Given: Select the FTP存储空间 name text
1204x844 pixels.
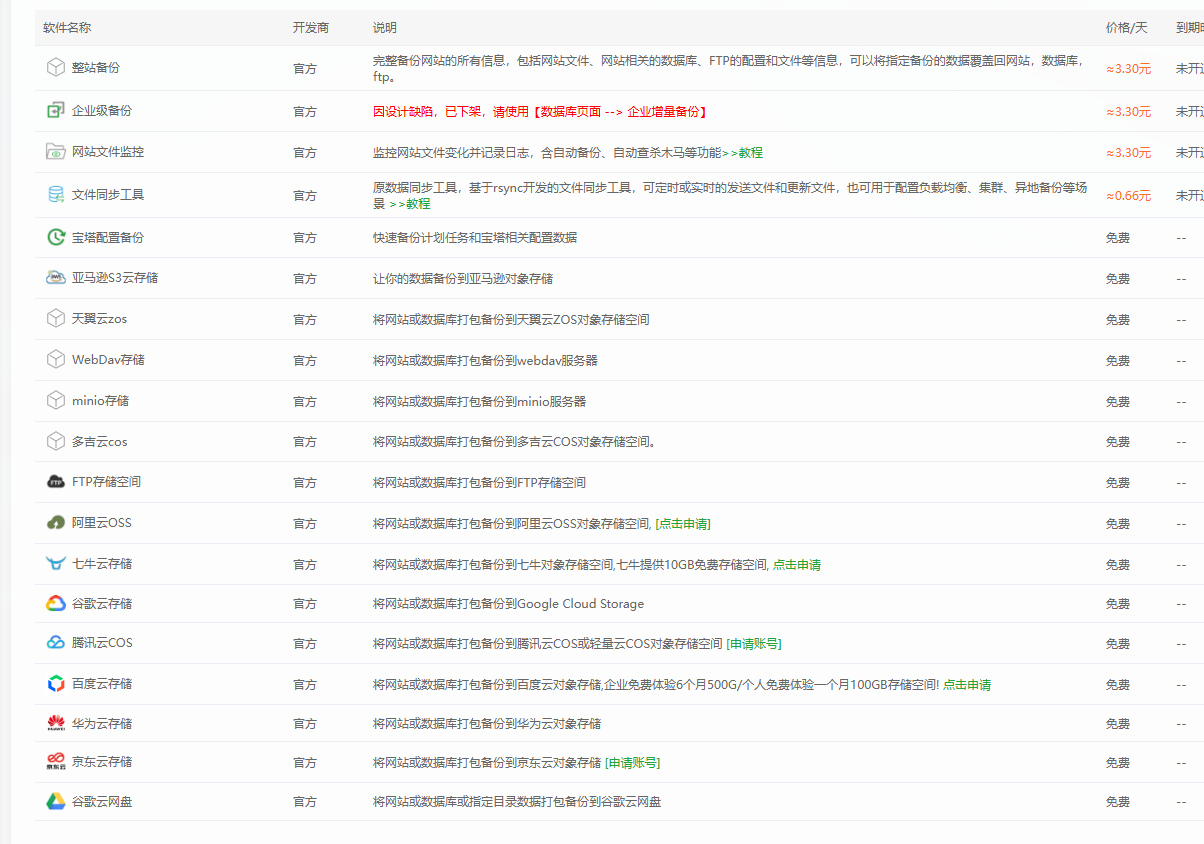Looking at the screenshot, I should pos(107,482).
